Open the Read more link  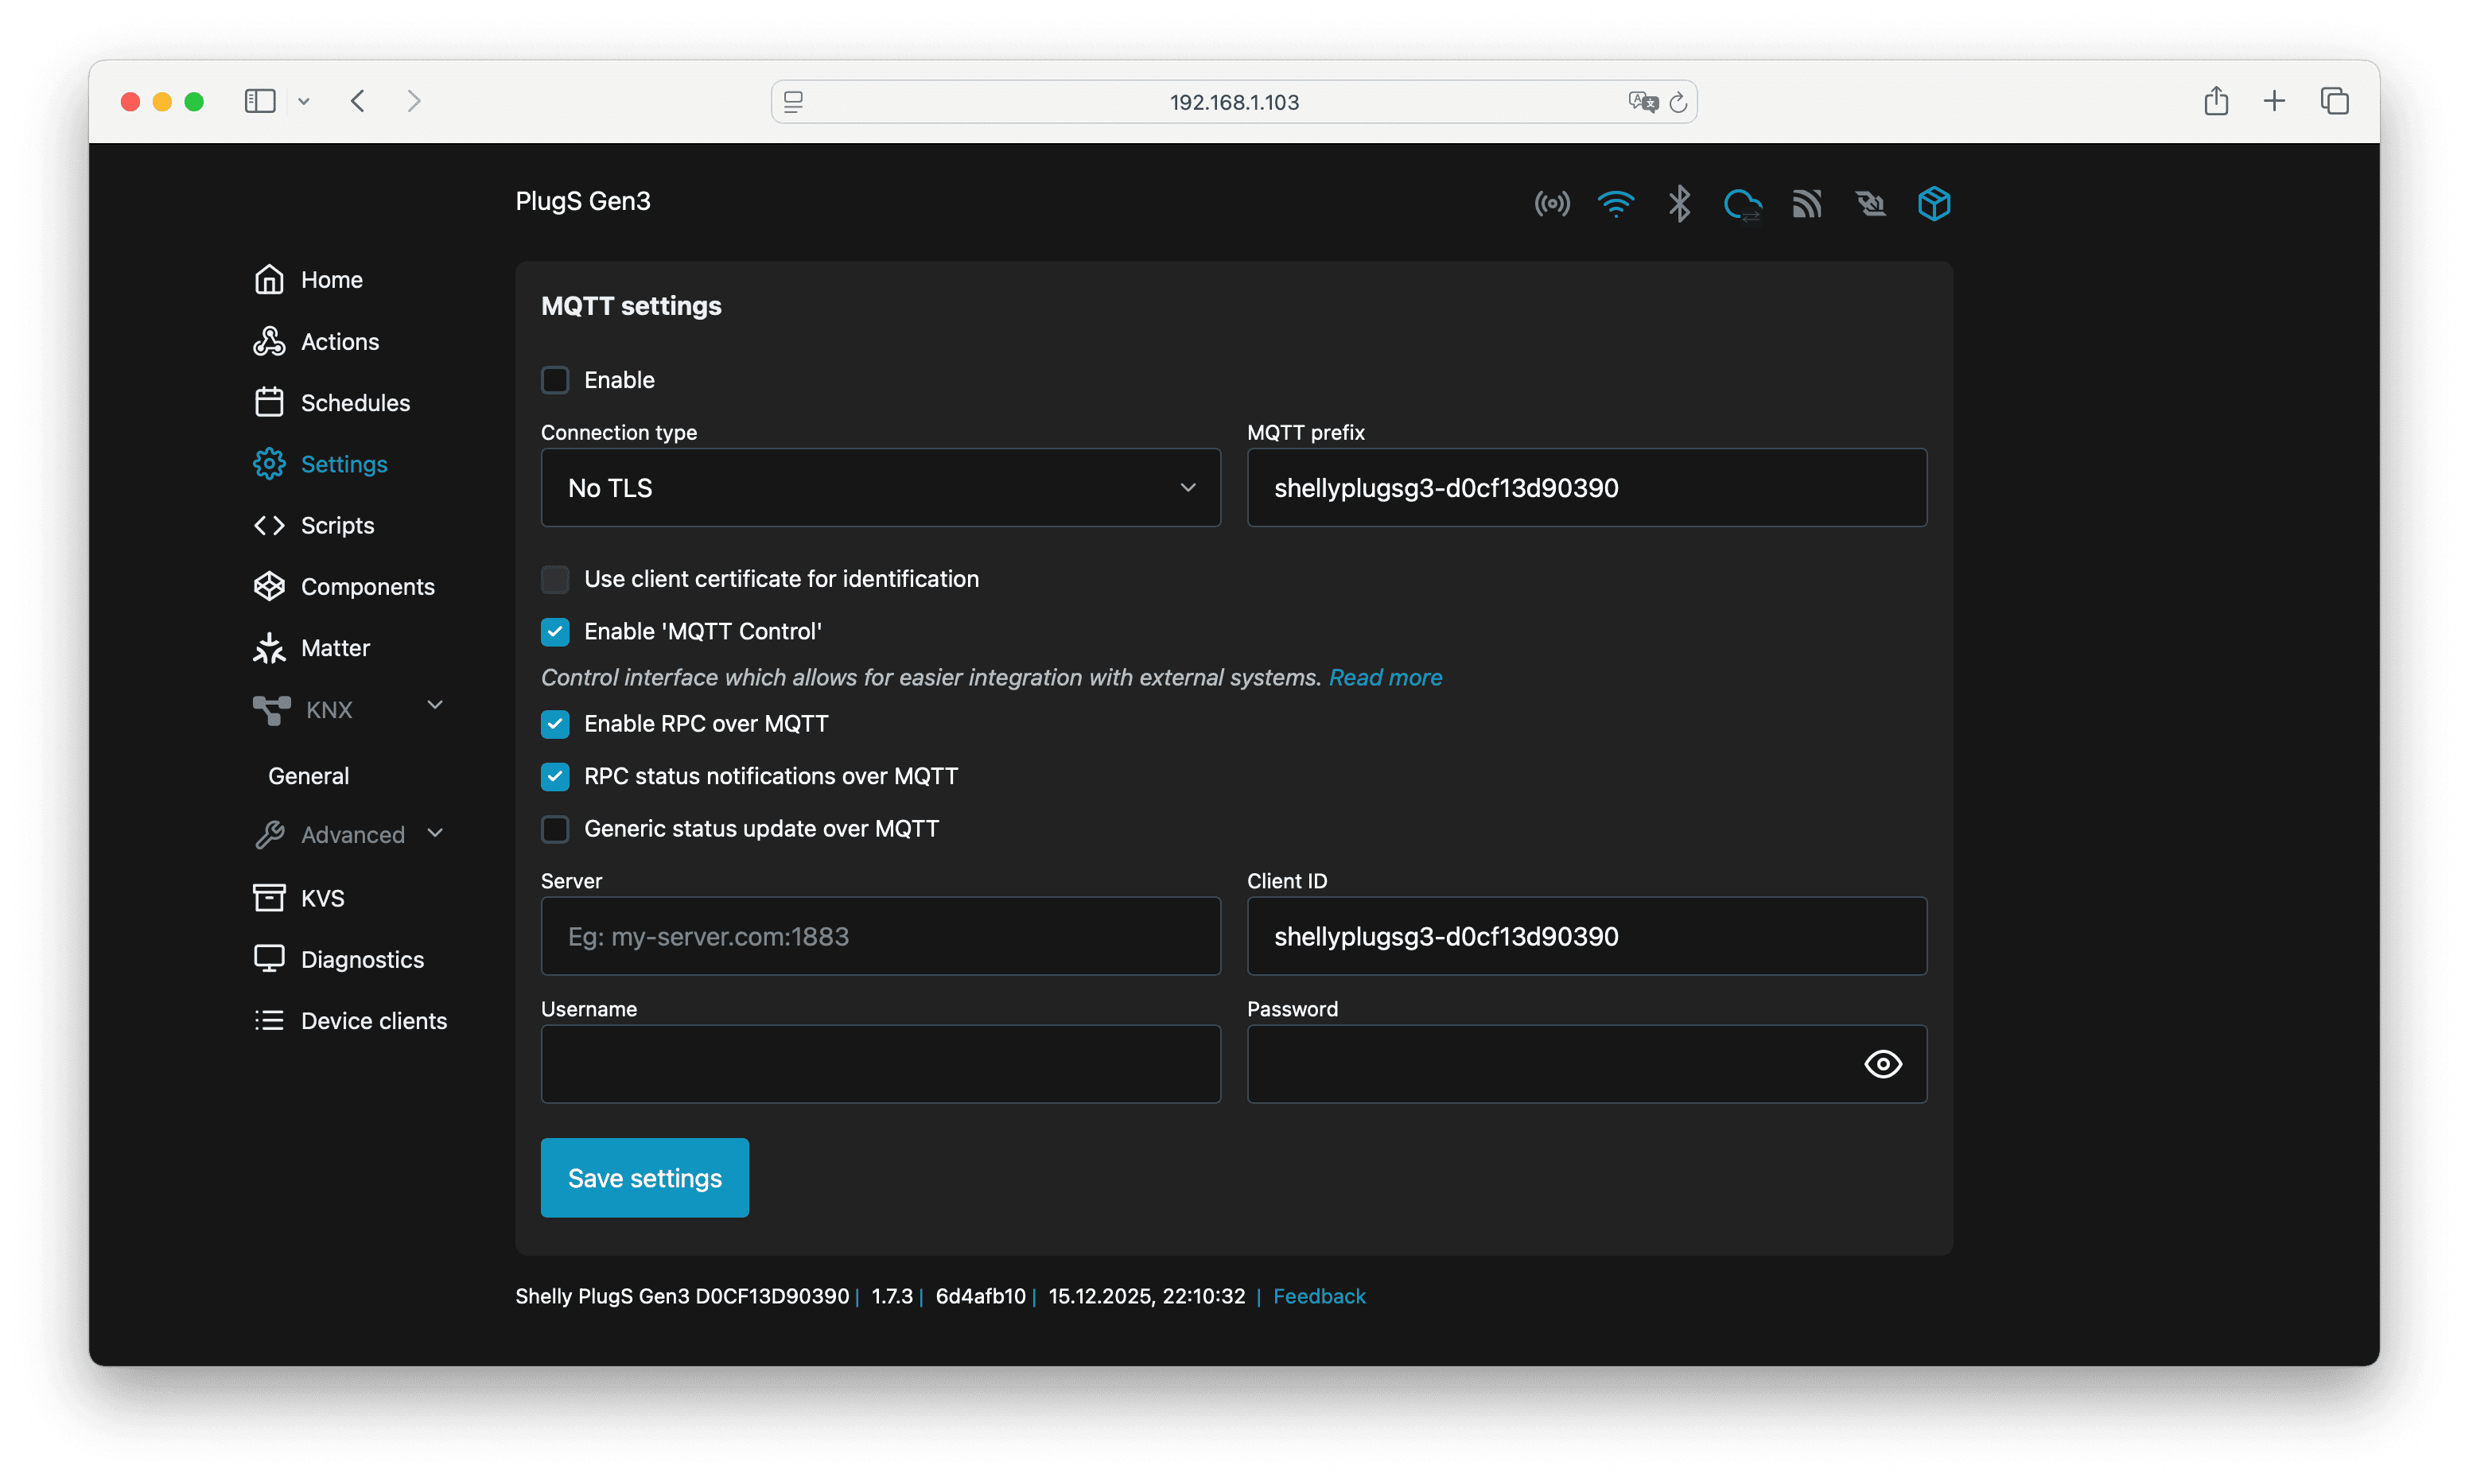pyautogui.click(x=1385, y=678)
